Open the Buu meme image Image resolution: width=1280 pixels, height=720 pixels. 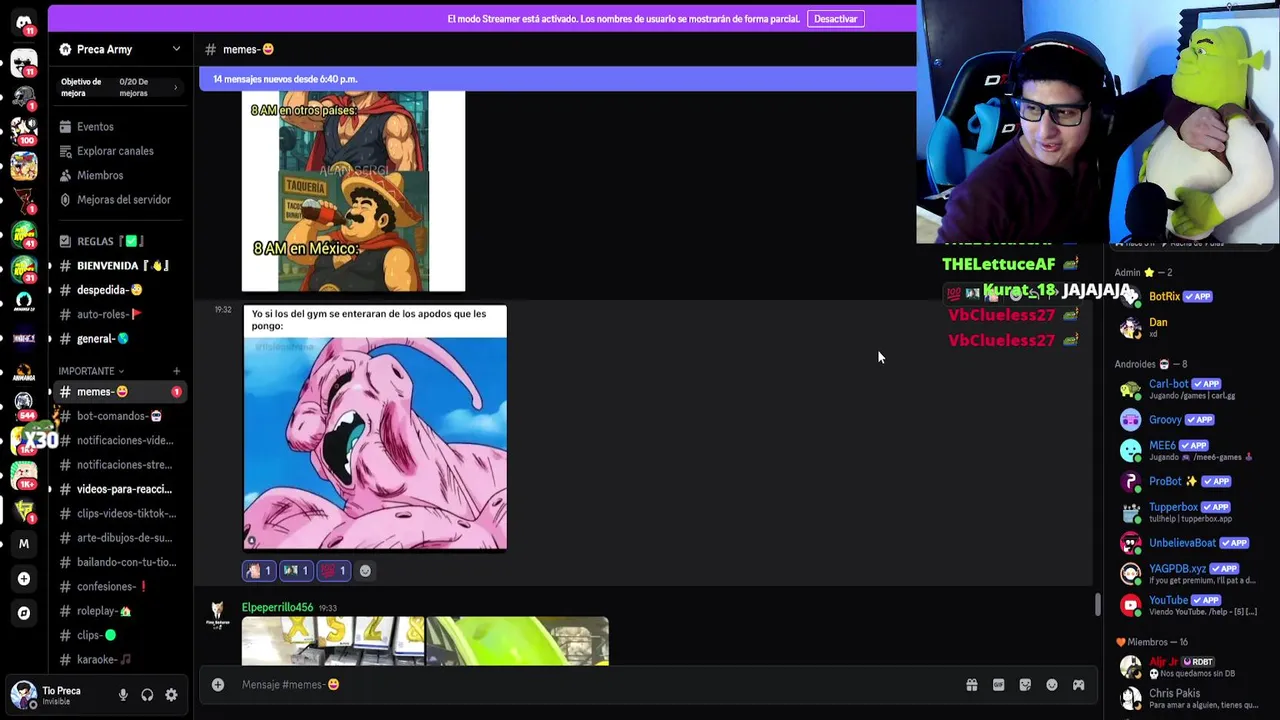[375, 428]
